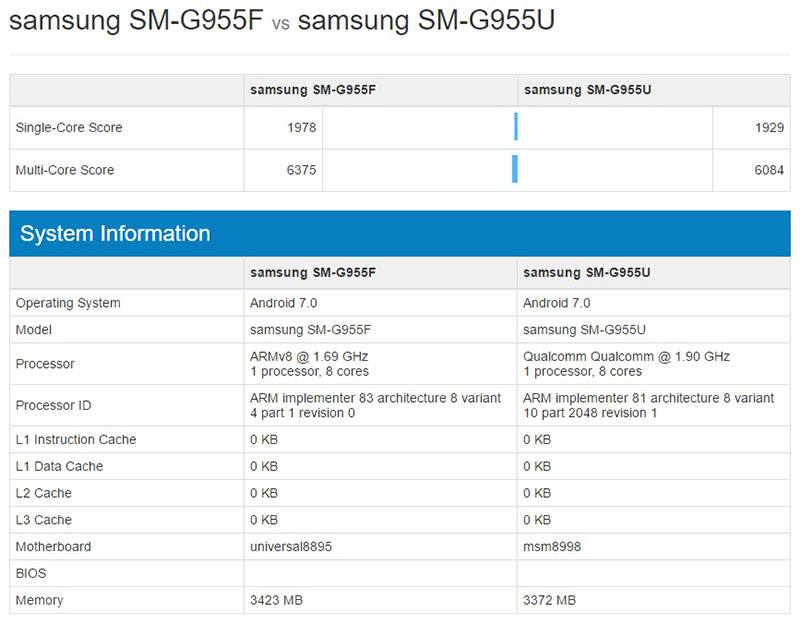Viewport: 800px width, 624px height.
Task: Select the Processor row label
Action: point(44,364)
